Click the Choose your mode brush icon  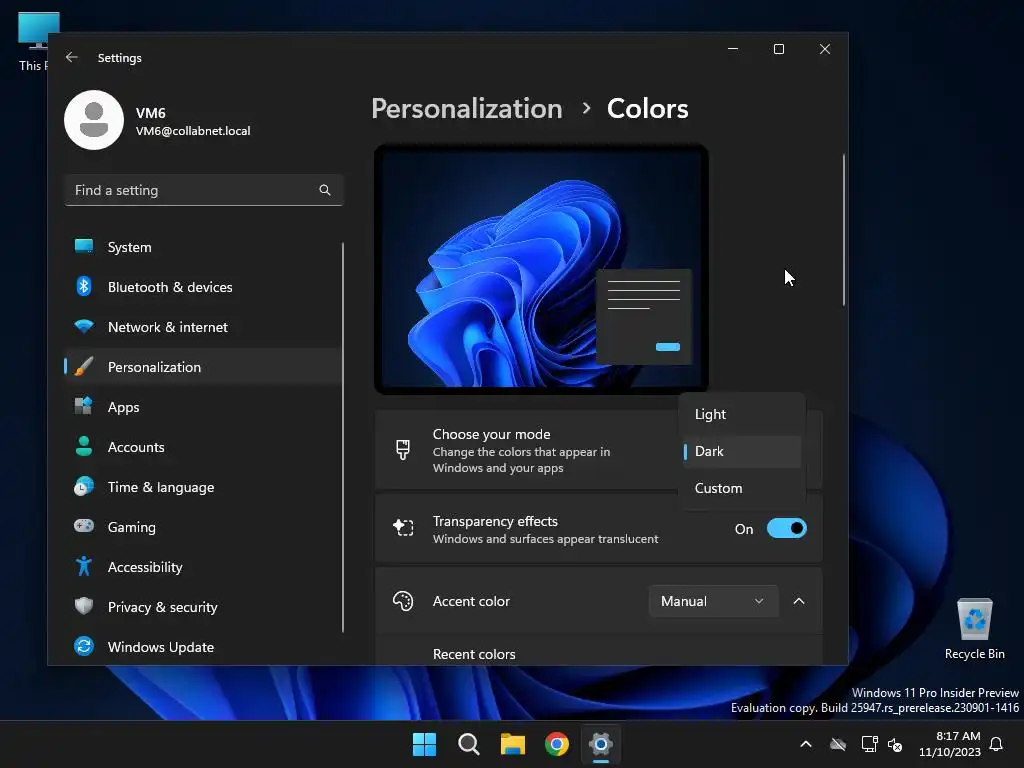click(403, 449)
